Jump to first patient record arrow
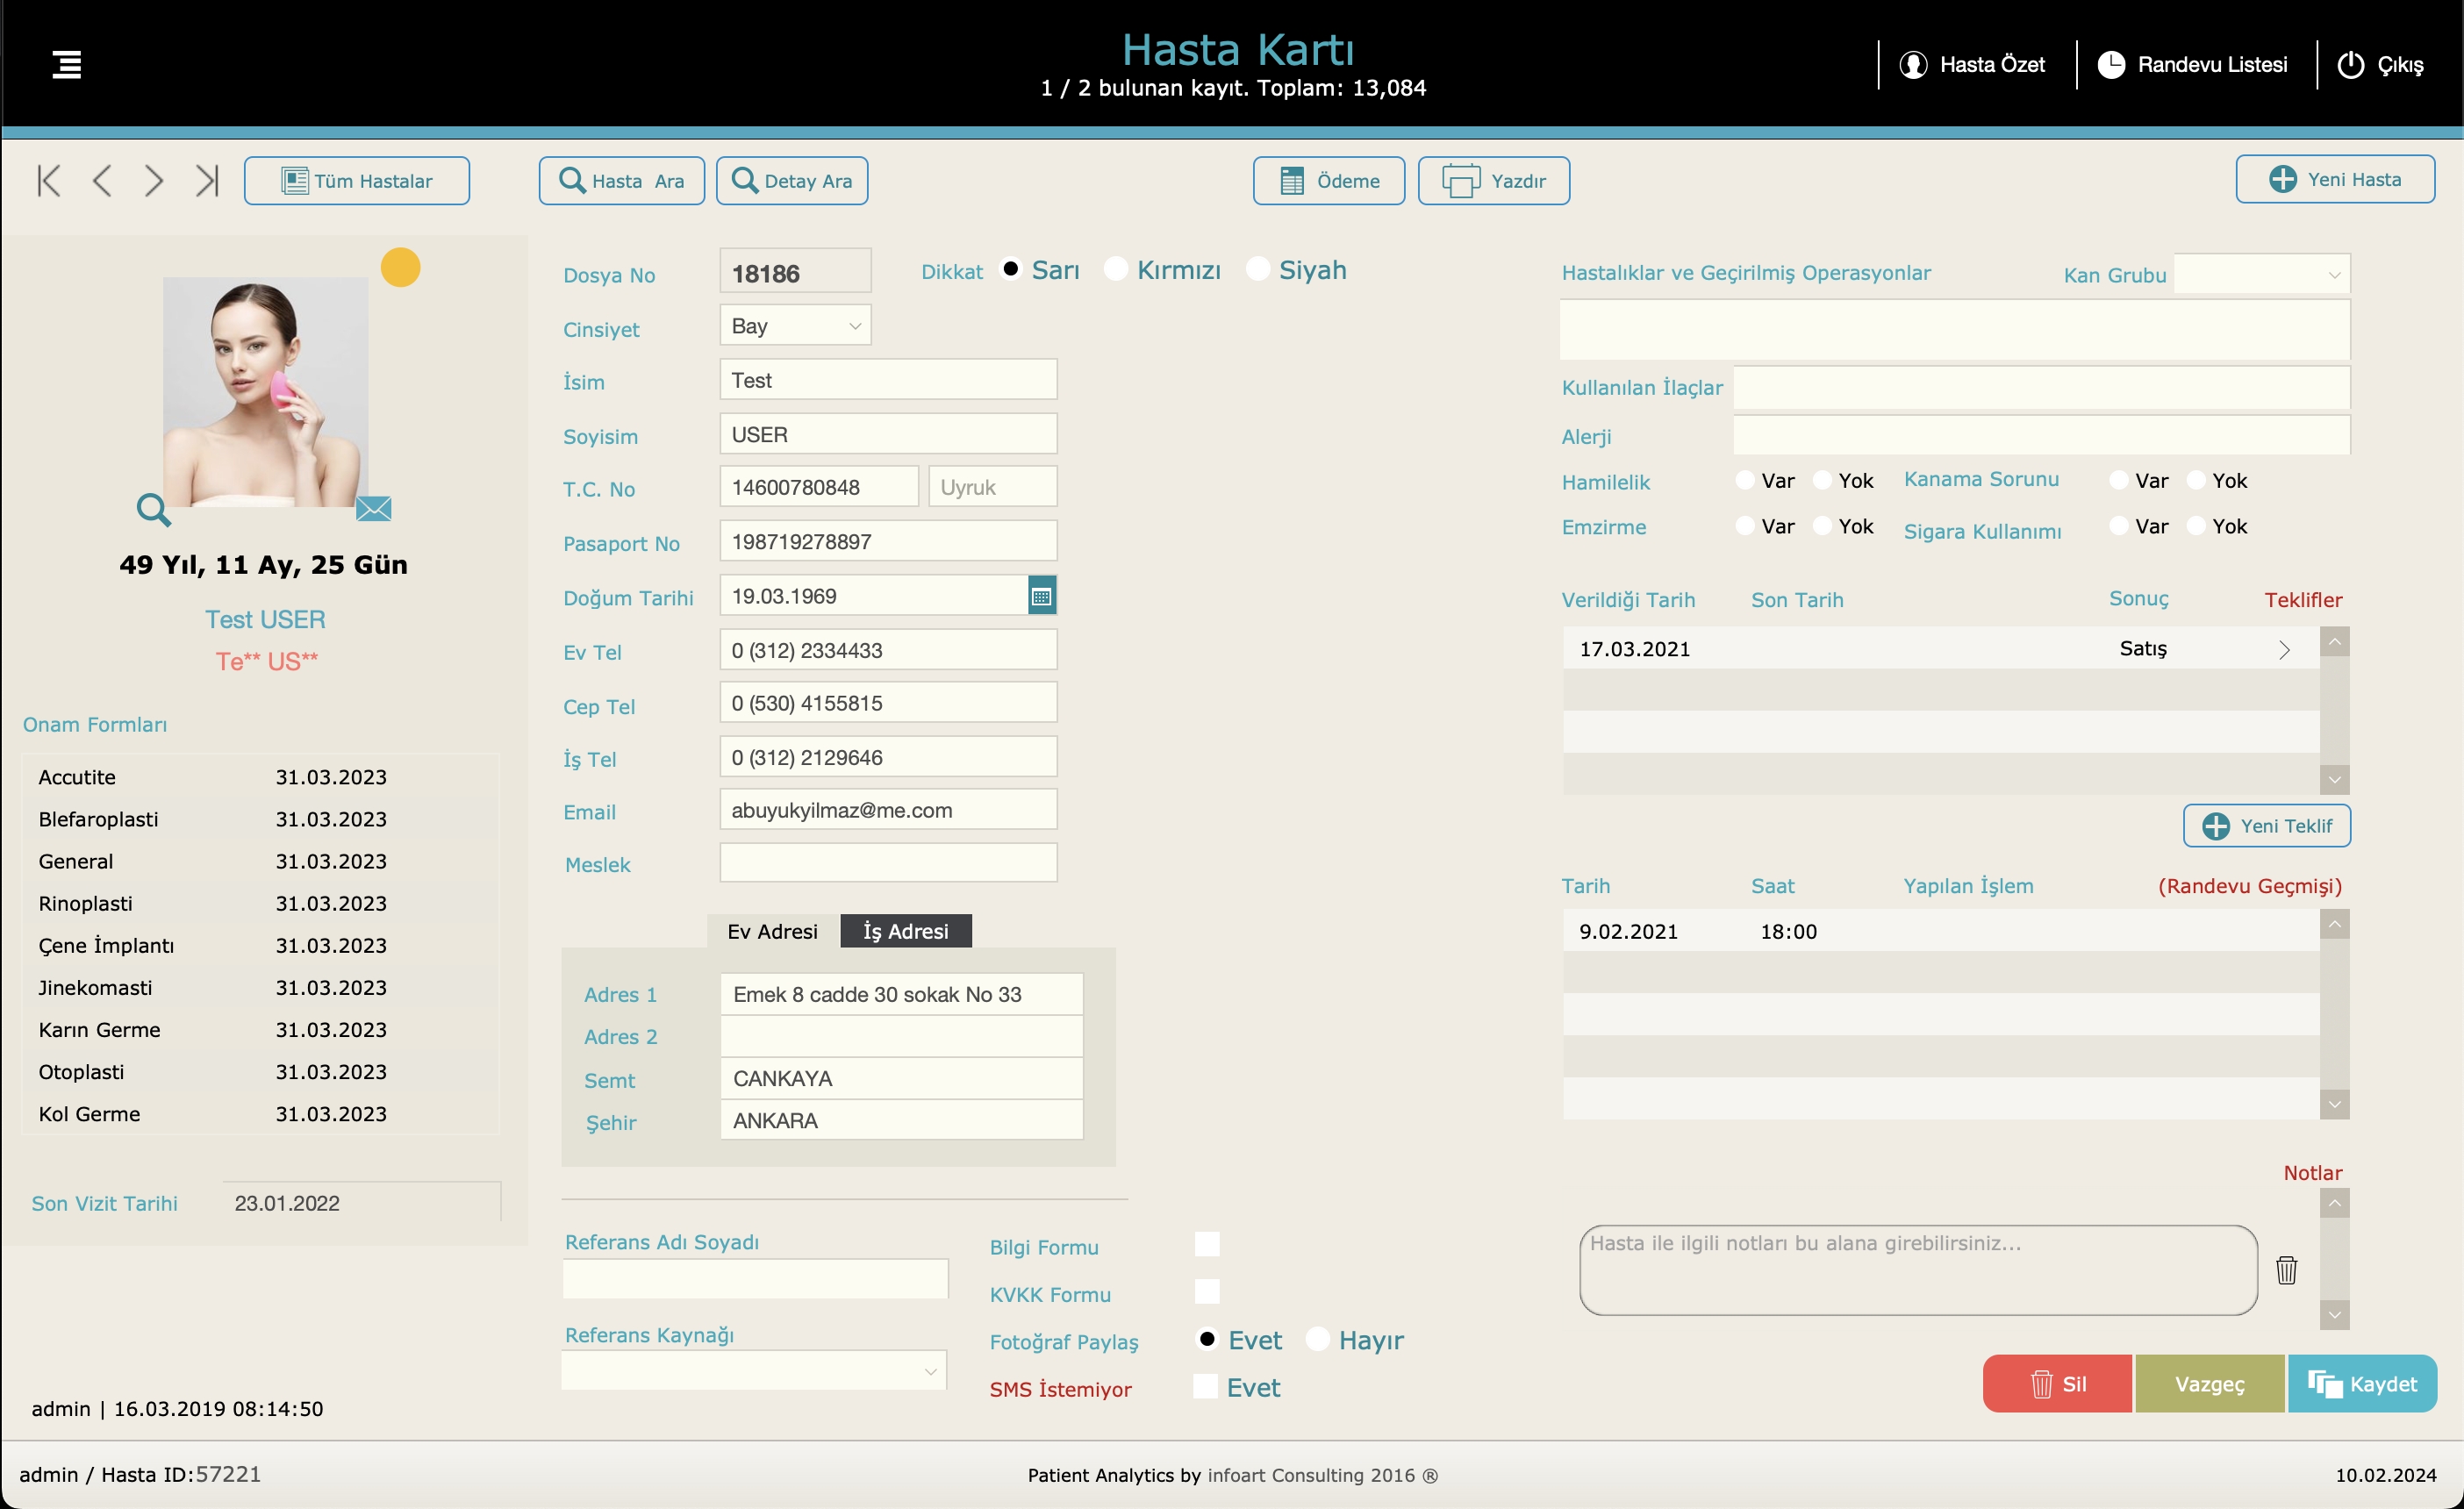This screenshot has width=2464, height=1509. tap(48, 180)
